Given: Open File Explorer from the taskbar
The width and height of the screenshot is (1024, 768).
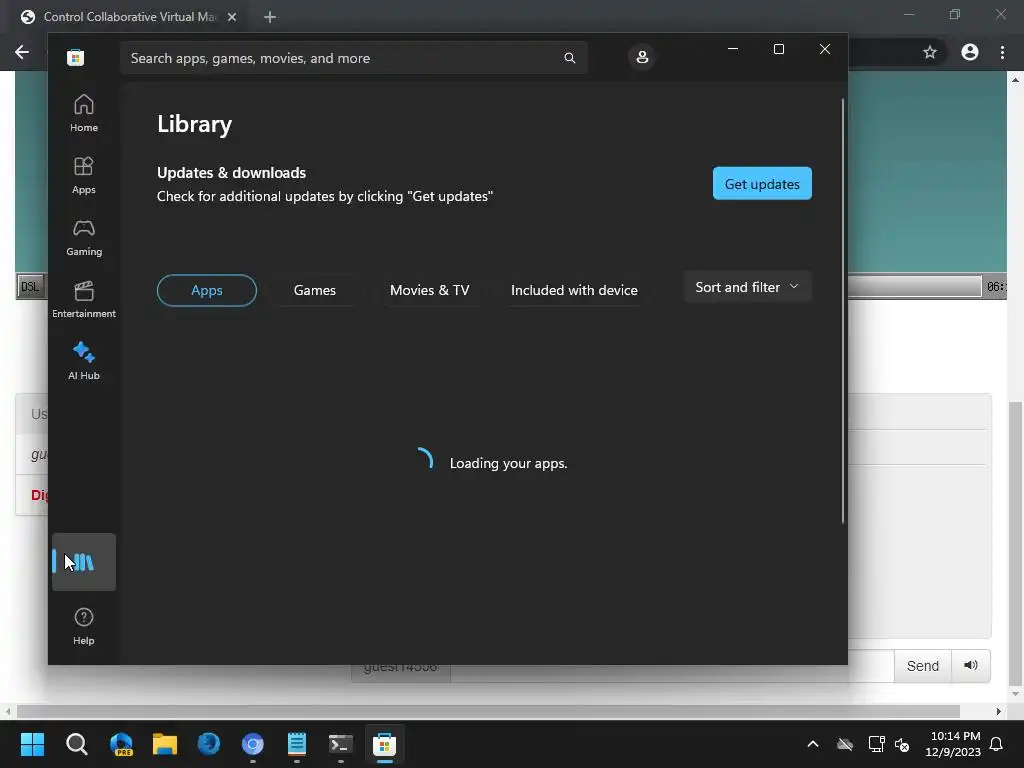Looking at the screenshot, I should click(x=165, y=744).
